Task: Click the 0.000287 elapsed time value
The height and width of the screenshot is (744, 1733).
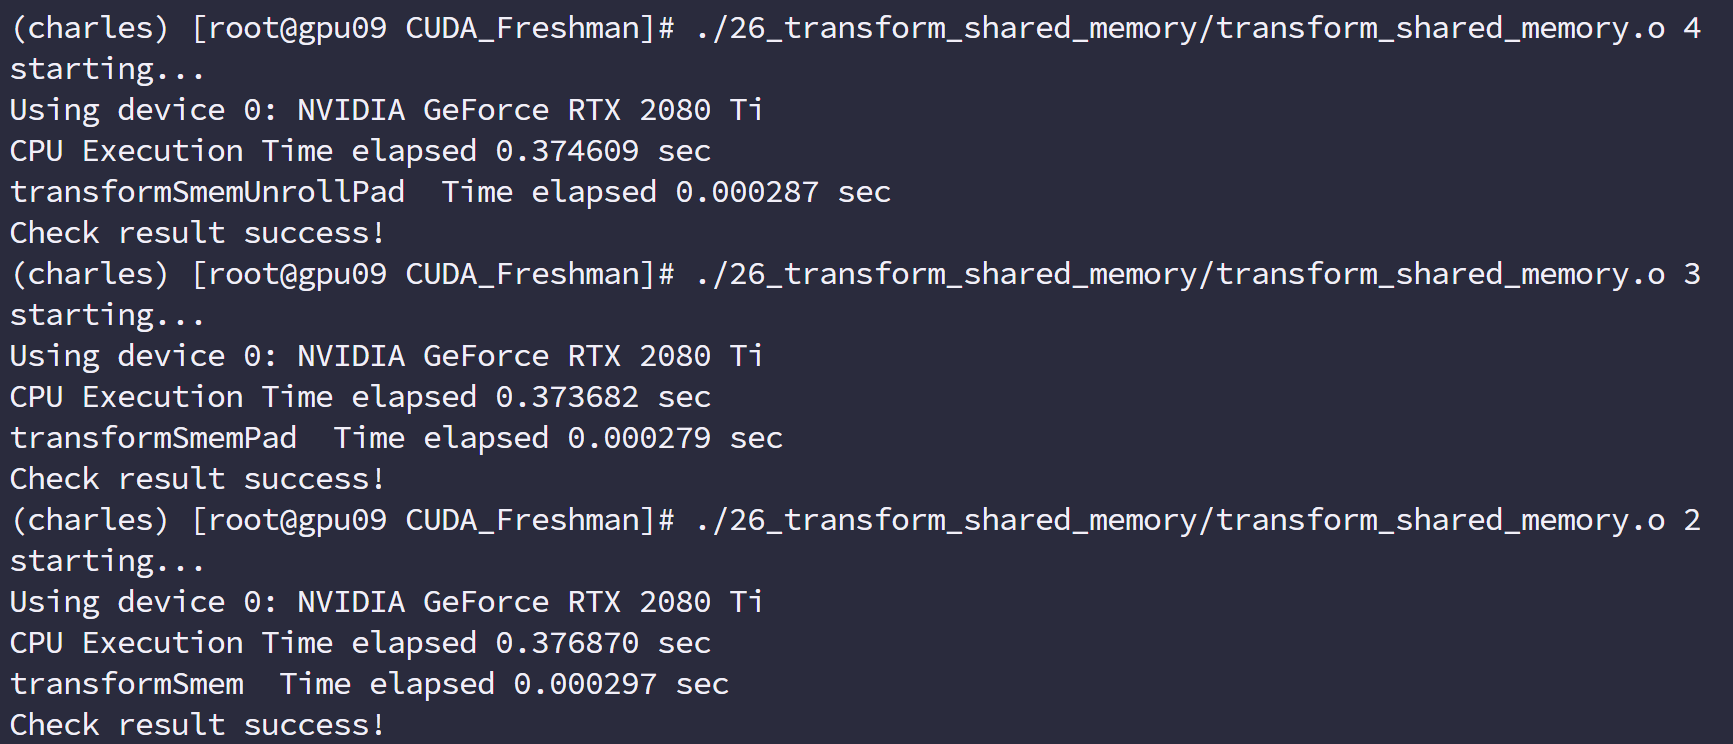Action: 747,192
